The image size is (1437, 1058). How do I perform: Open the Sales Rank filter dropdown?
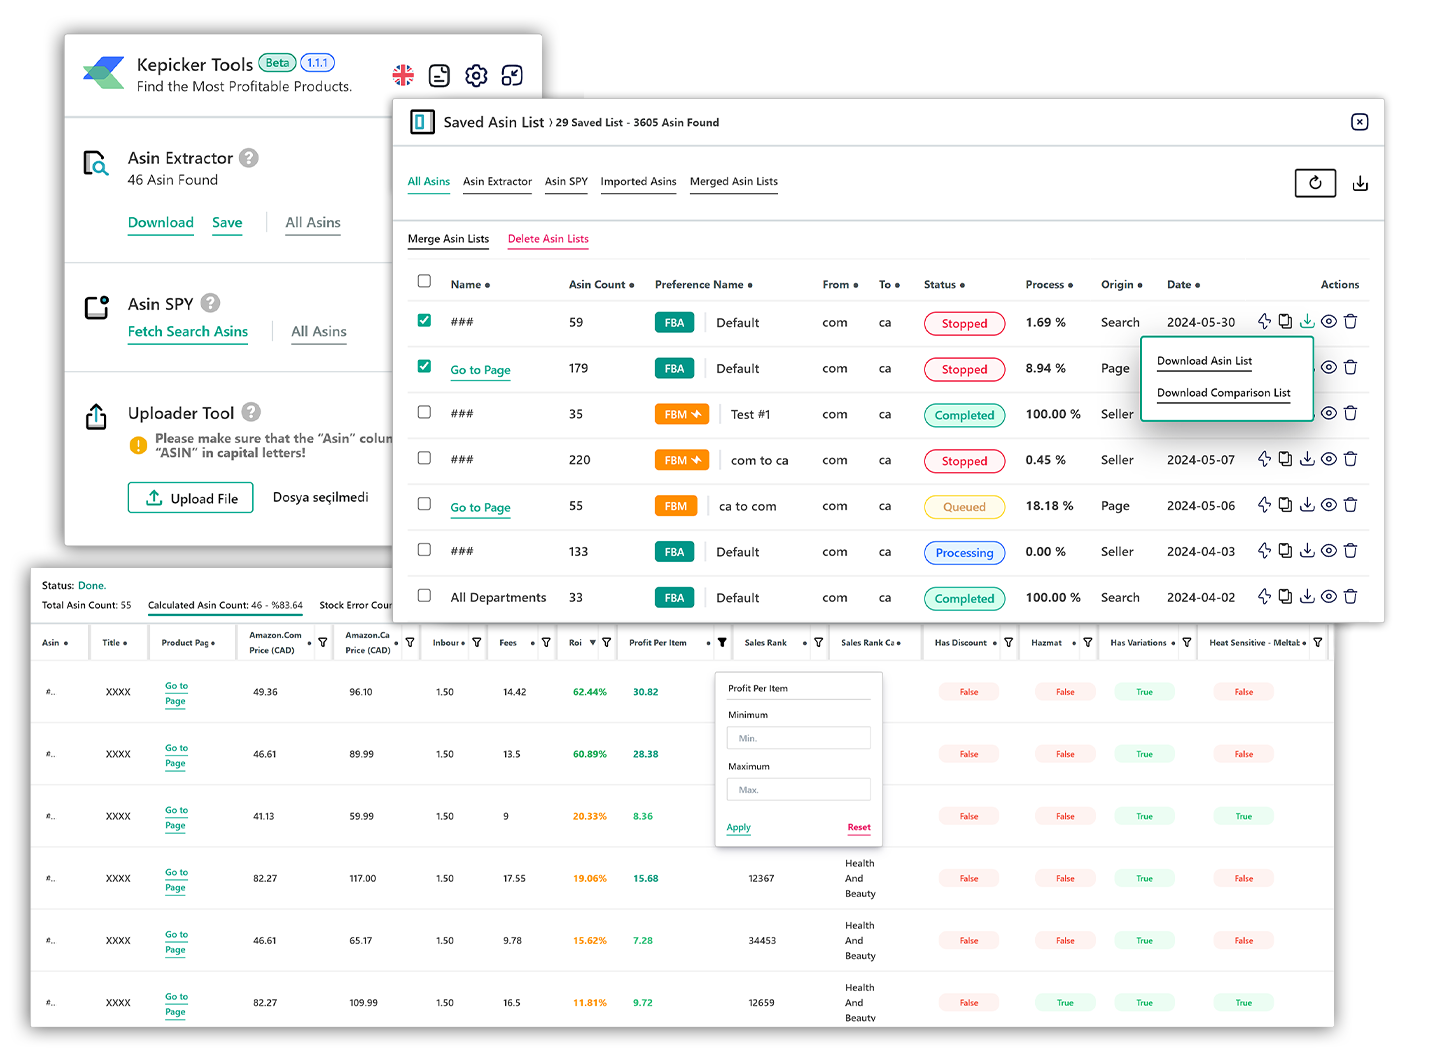pos(818,642)
